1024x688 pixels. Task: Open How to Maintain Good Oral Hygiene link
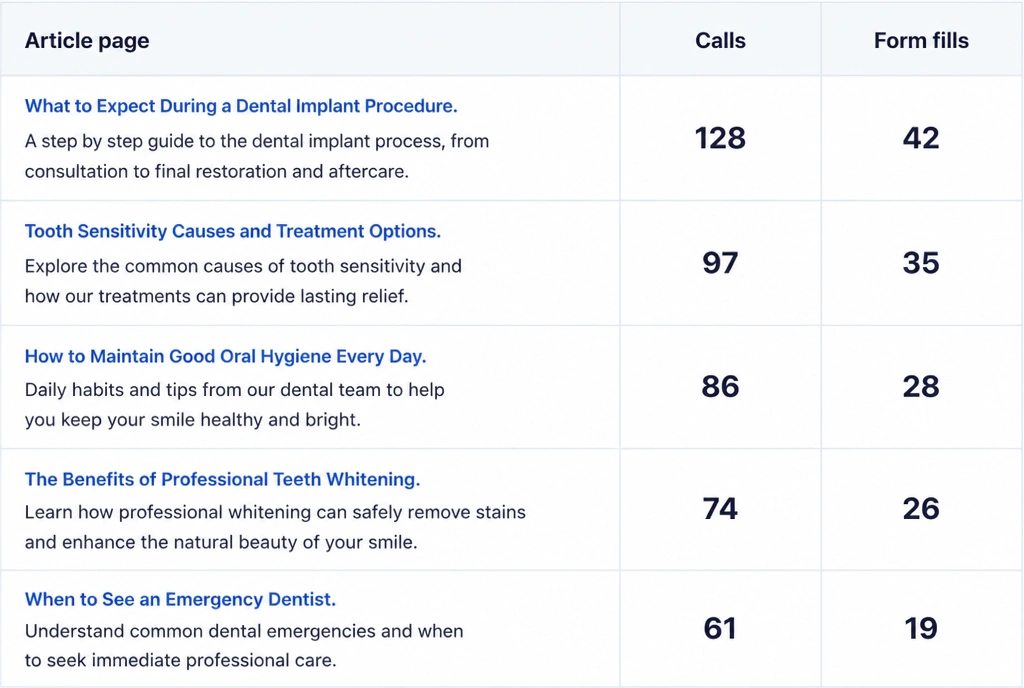tap(225, 356)
